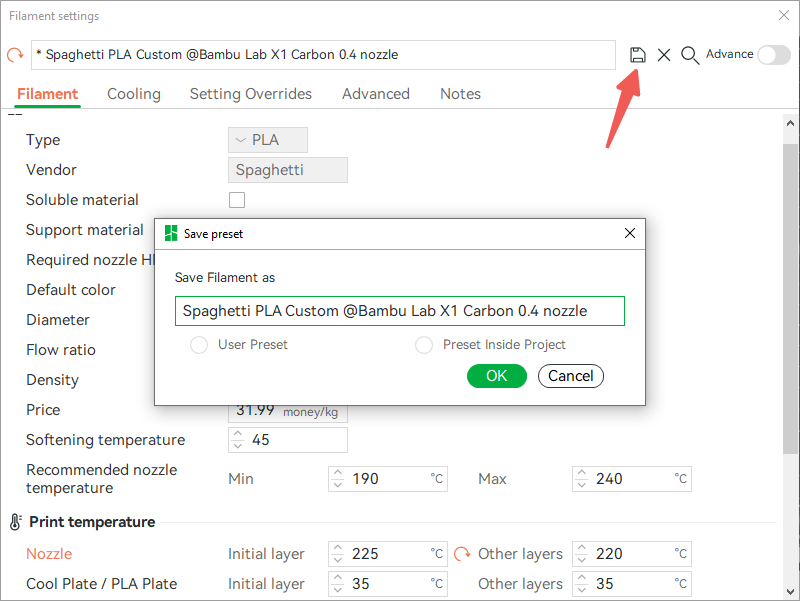Increase recommended nozzle Min temperature
Image resolution: width=800 pixels, height=601 pixels.
pos(338,473)
